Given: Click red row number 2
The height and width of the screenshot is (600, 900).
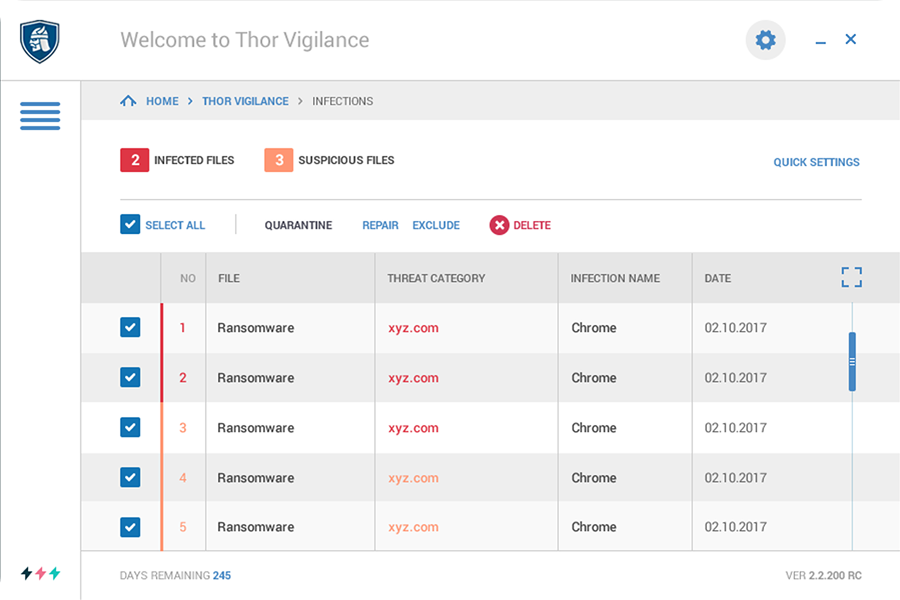Looking at the screenshot, I should click(183, 378).
